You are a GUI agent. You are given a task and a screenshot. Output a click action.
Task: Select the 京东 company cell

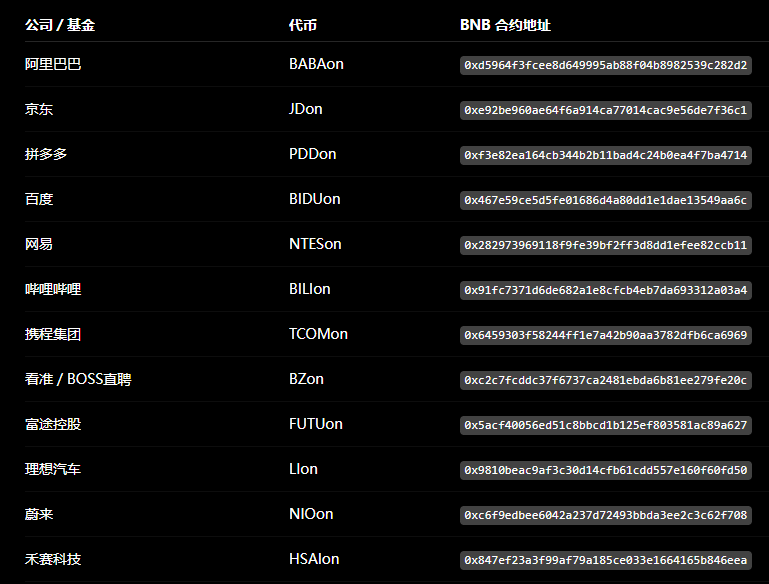pos(39,109)
